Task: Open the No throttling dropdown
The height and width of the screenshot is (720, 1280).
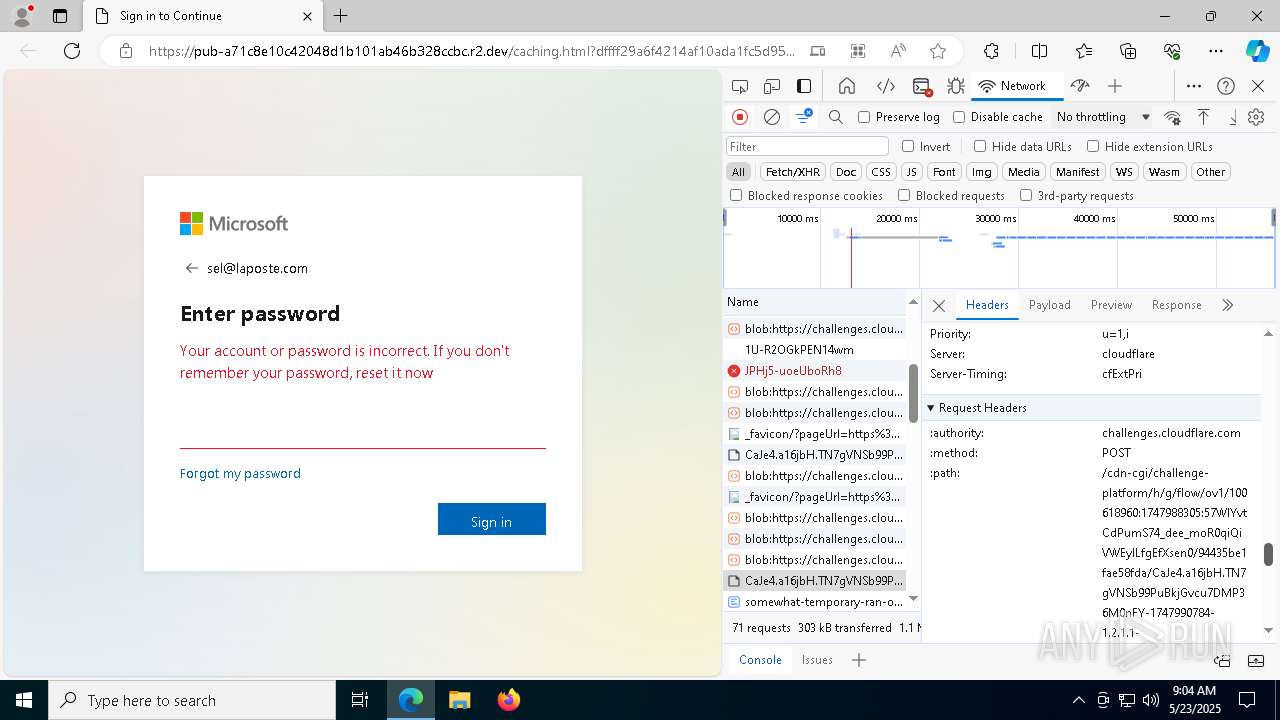Action: tap(1103, 117)
